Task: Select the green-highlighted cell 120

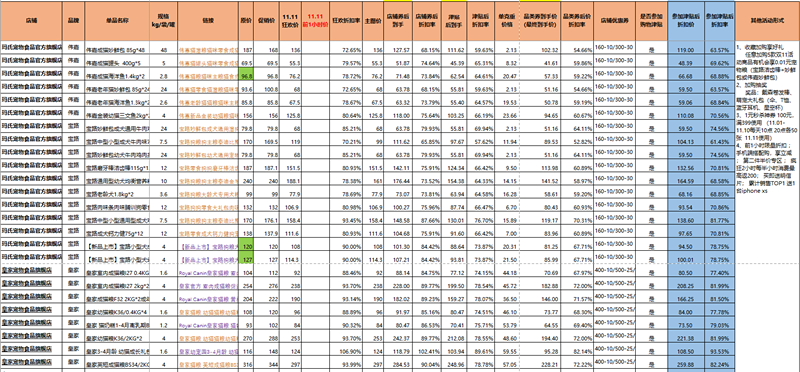Action: click(x=246, y=246)
